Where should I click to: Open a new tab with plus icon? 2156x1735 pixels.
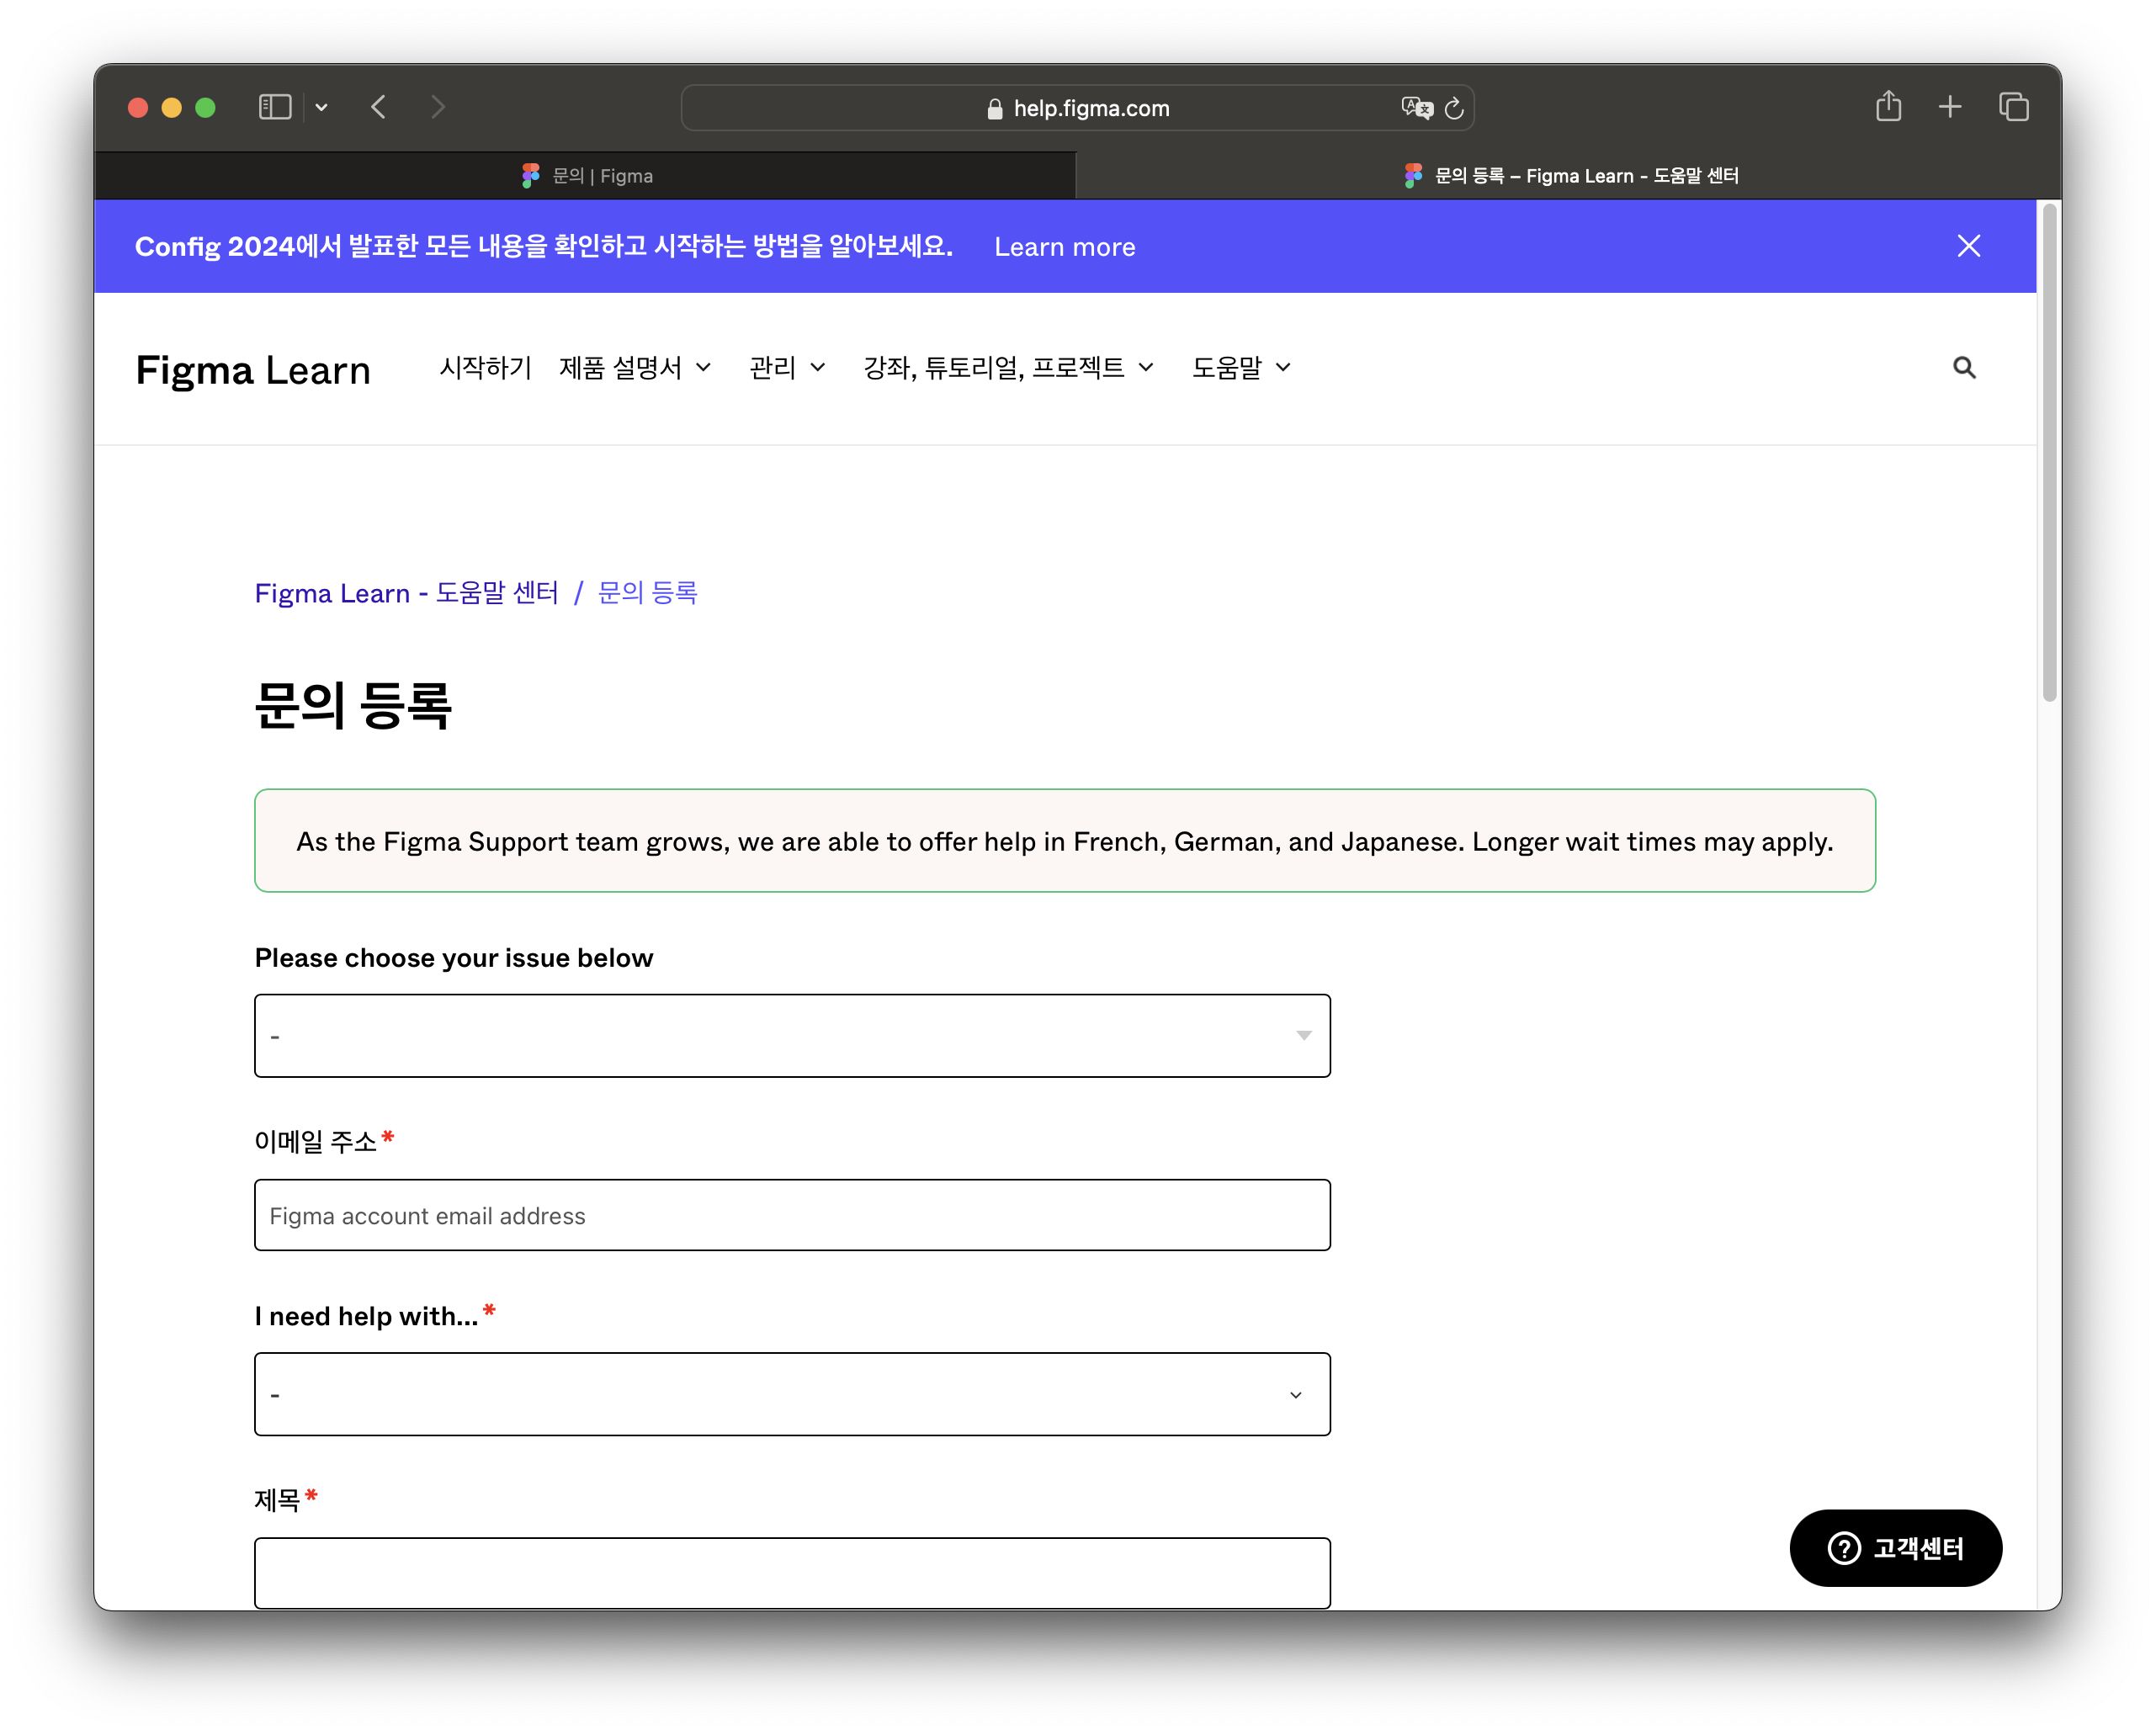pos(1950,106)
